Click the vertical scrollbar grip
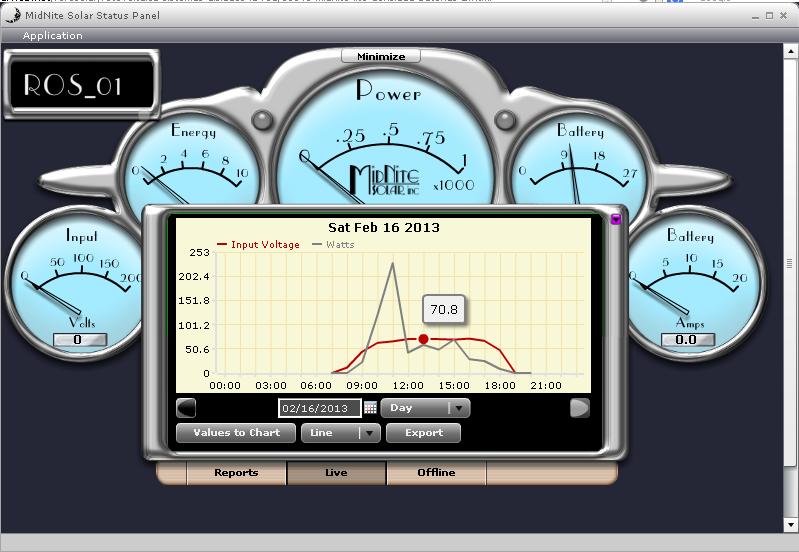 point(790,263)
